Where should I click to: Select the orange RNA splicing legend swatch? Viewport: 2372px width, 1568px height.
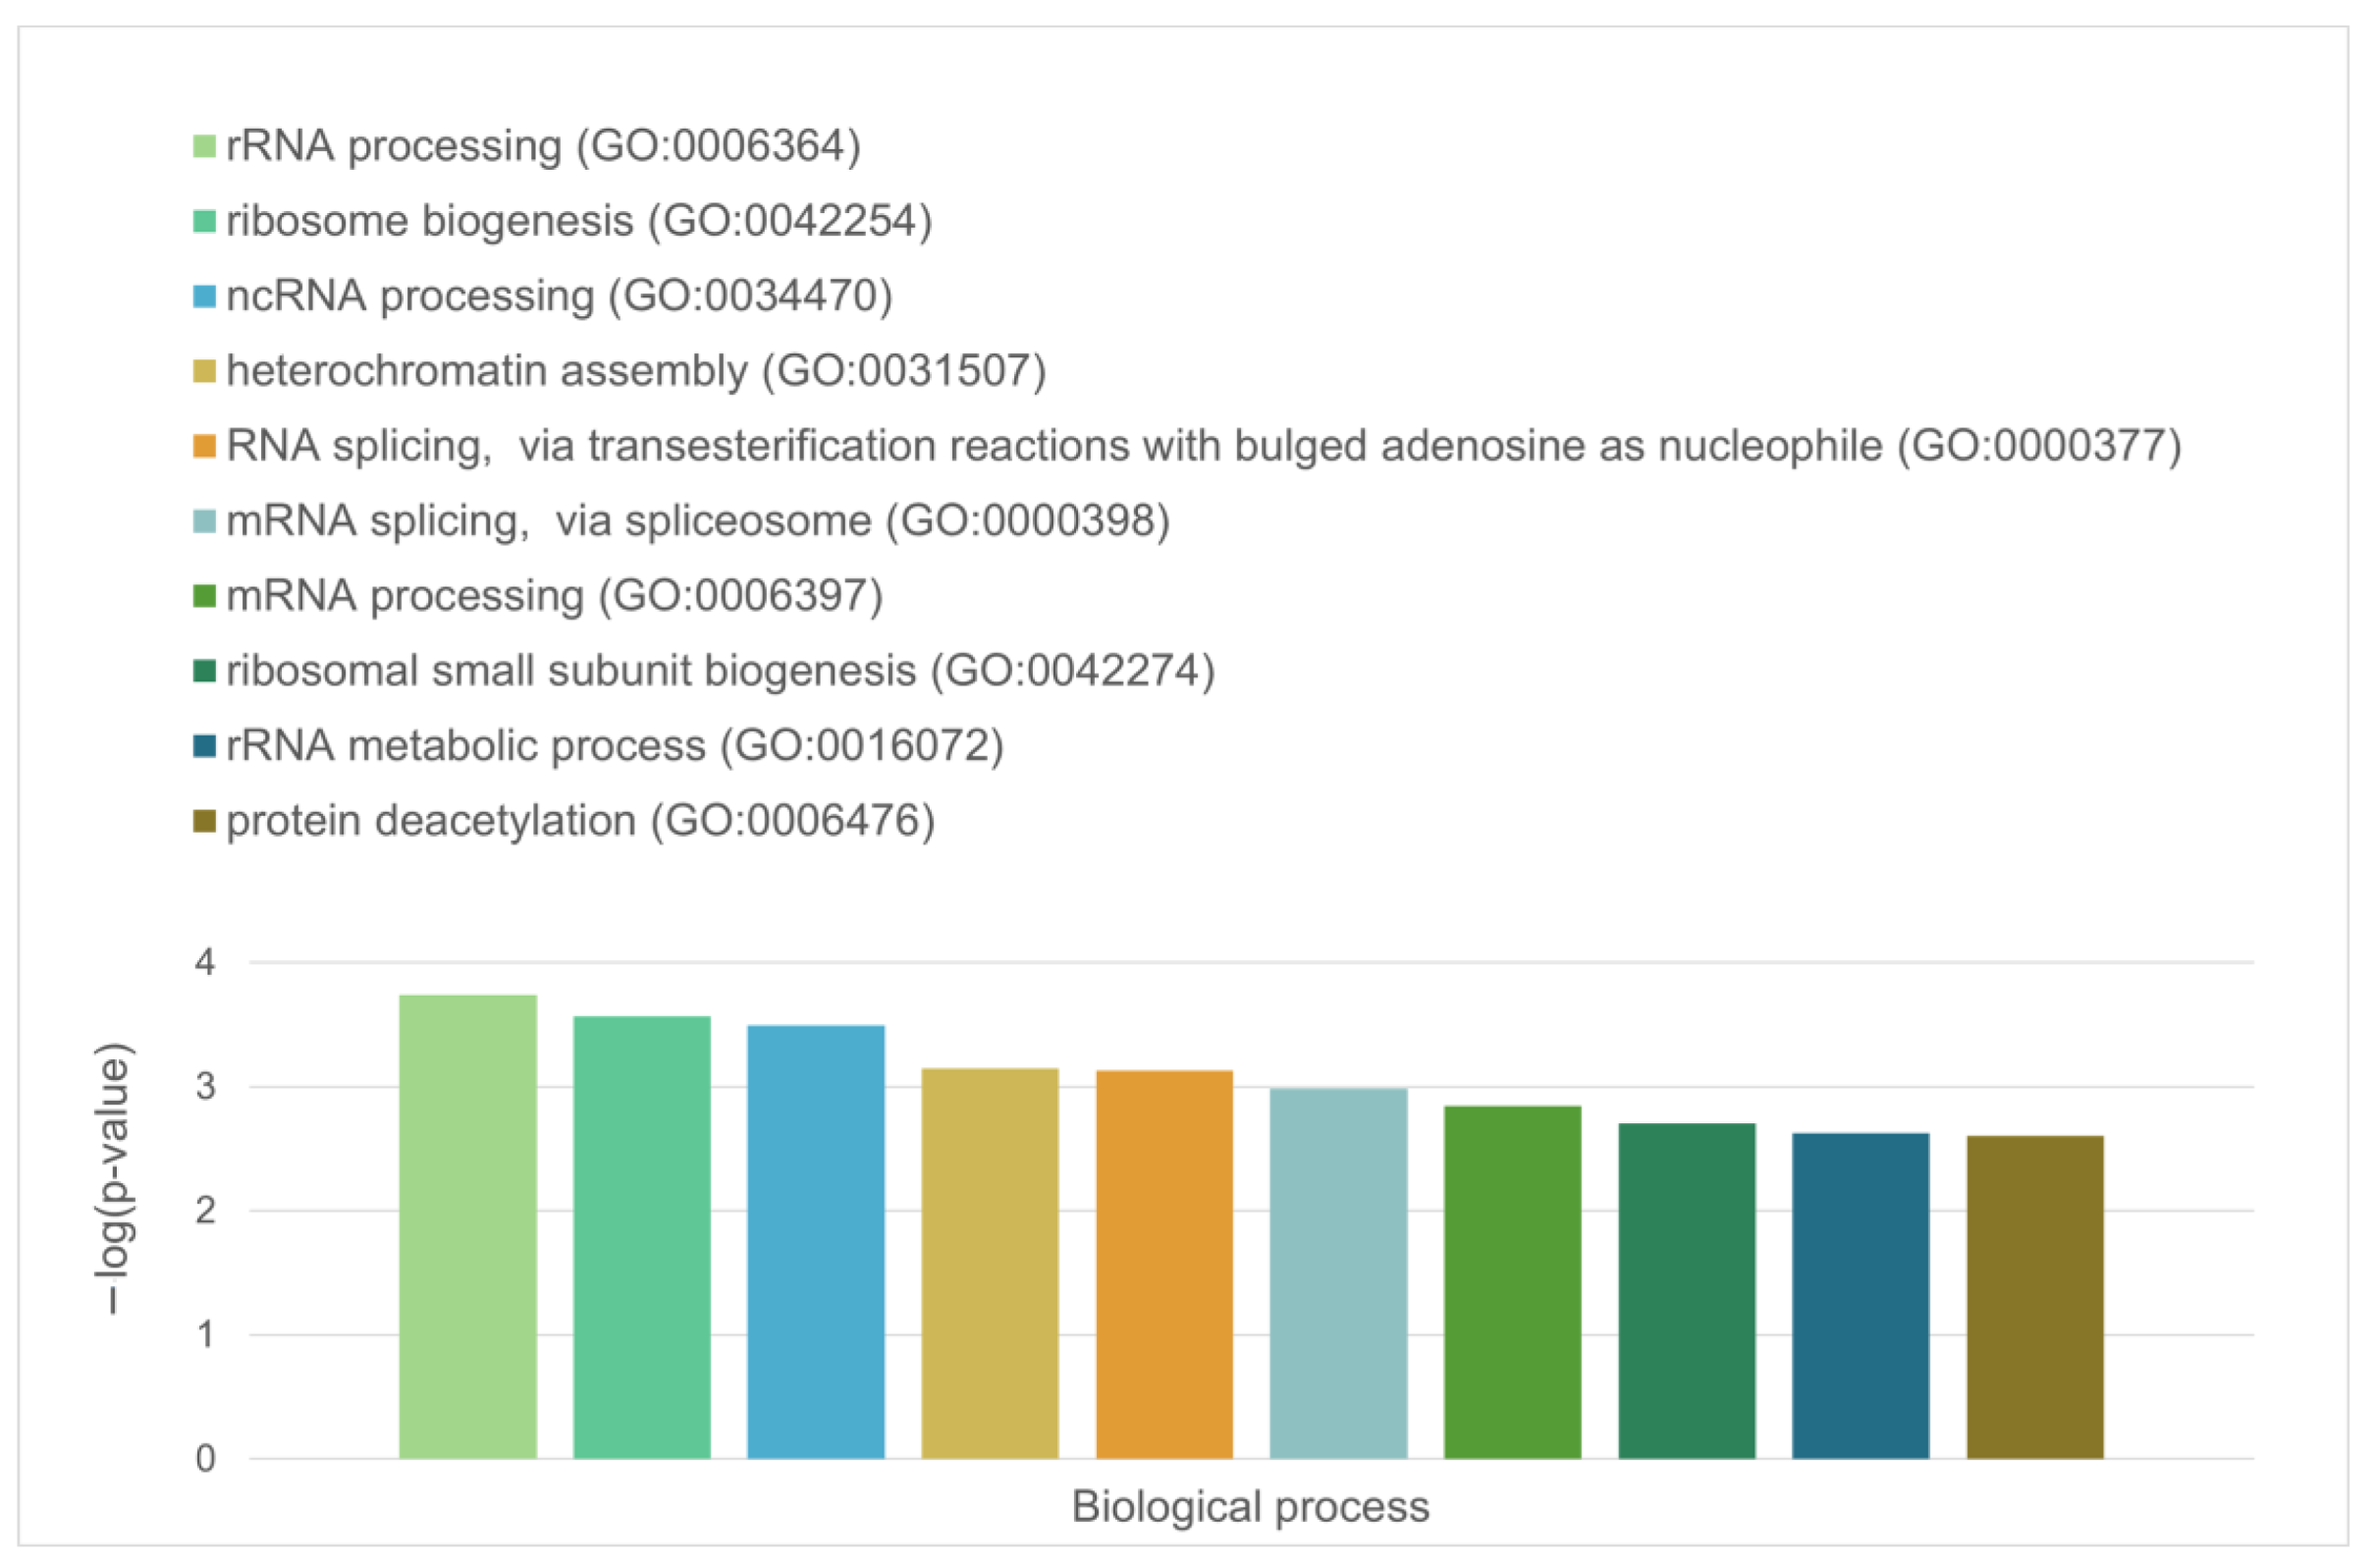point(204,446)
